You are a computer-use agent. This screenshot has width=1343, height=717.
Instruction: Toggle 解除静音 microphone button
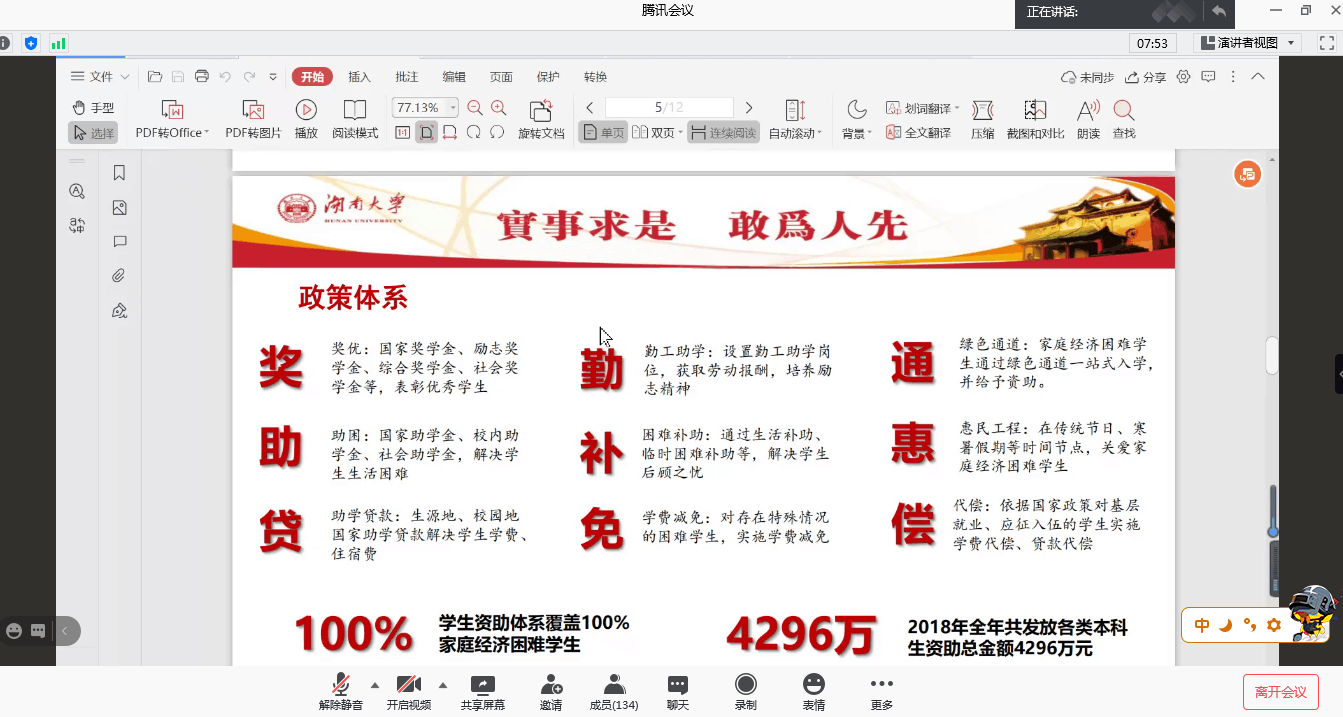(x=341, y=685)
